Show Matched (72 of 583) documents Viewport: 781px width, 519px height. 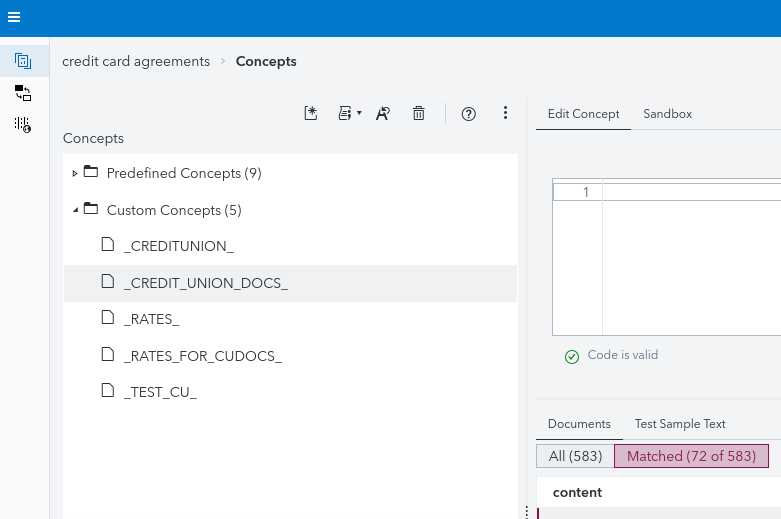[x=691, y=456]
